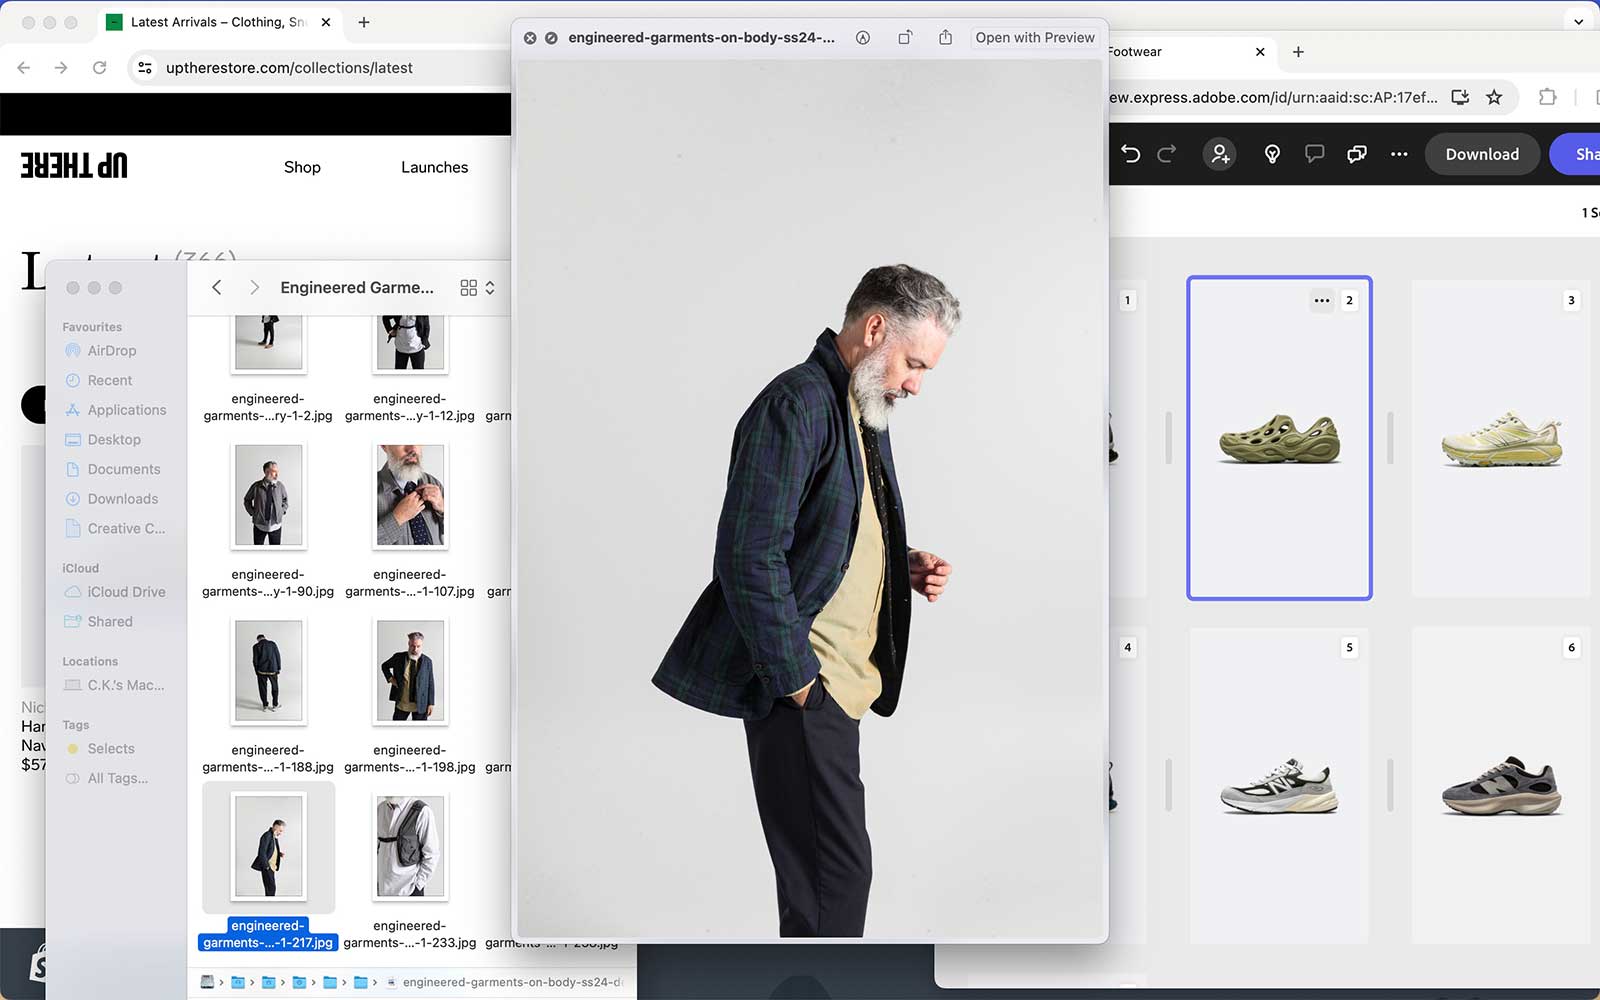Image resolution: width=1600 pixels, height=1000 pixels.
Task: Select the engineered-garments 1-233.jpg thumbnail
Action: click(410, 847)
